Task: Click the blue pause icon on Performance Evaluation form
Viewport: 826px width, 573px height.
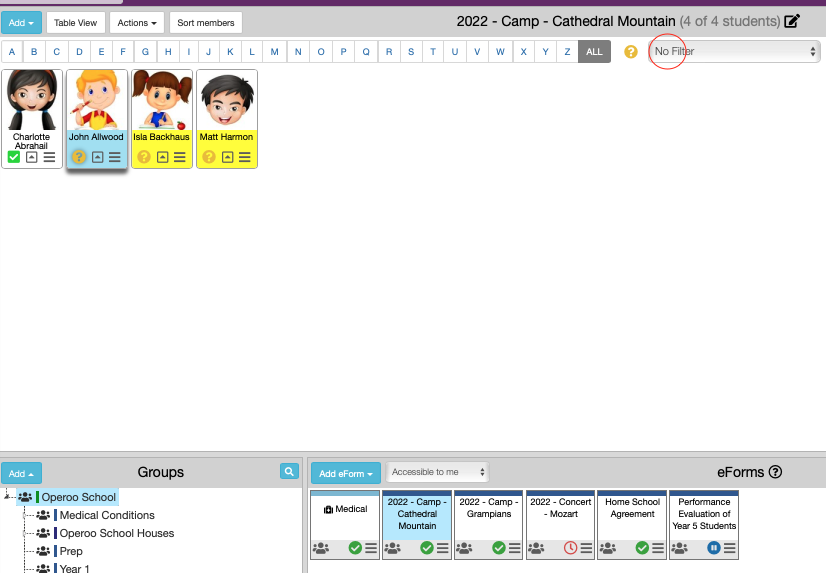Action: pyautogui.click(x=715, y=547)
